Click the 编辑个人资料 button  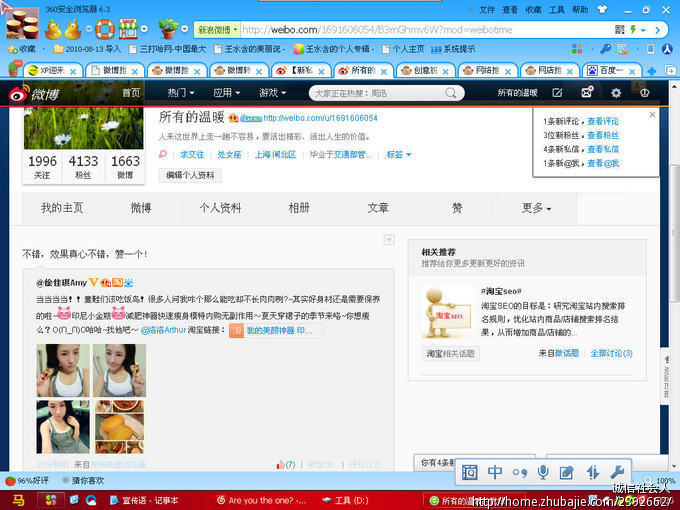[x=190, y=175]
